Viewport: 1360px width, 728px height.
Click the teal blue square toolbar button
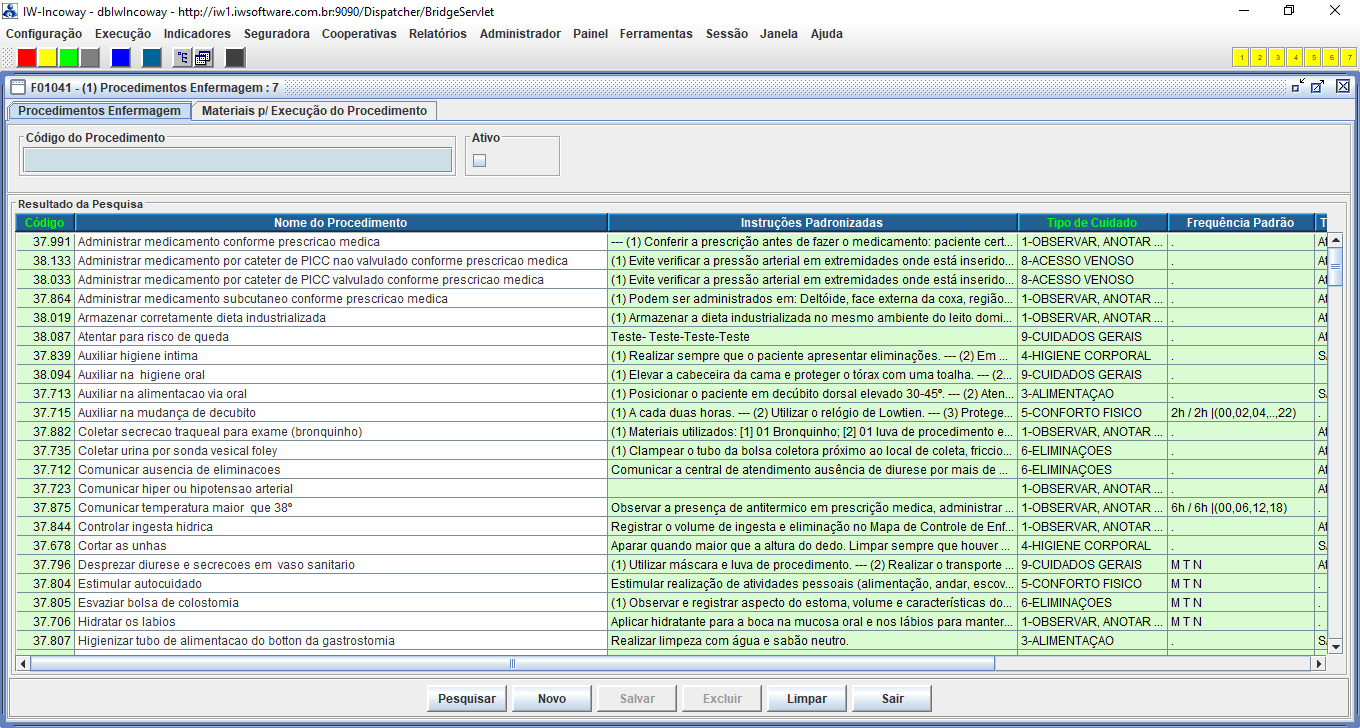point(152,57)
